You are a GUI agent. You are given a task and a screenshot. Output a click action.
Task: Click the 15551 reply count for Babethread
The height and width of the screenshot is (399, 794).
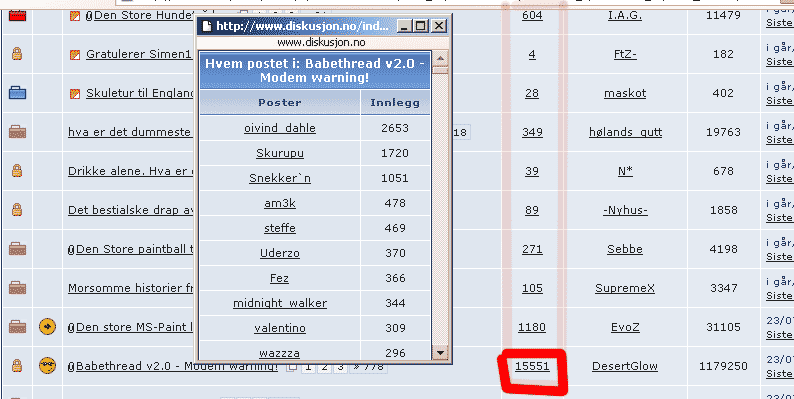[532, 366]
